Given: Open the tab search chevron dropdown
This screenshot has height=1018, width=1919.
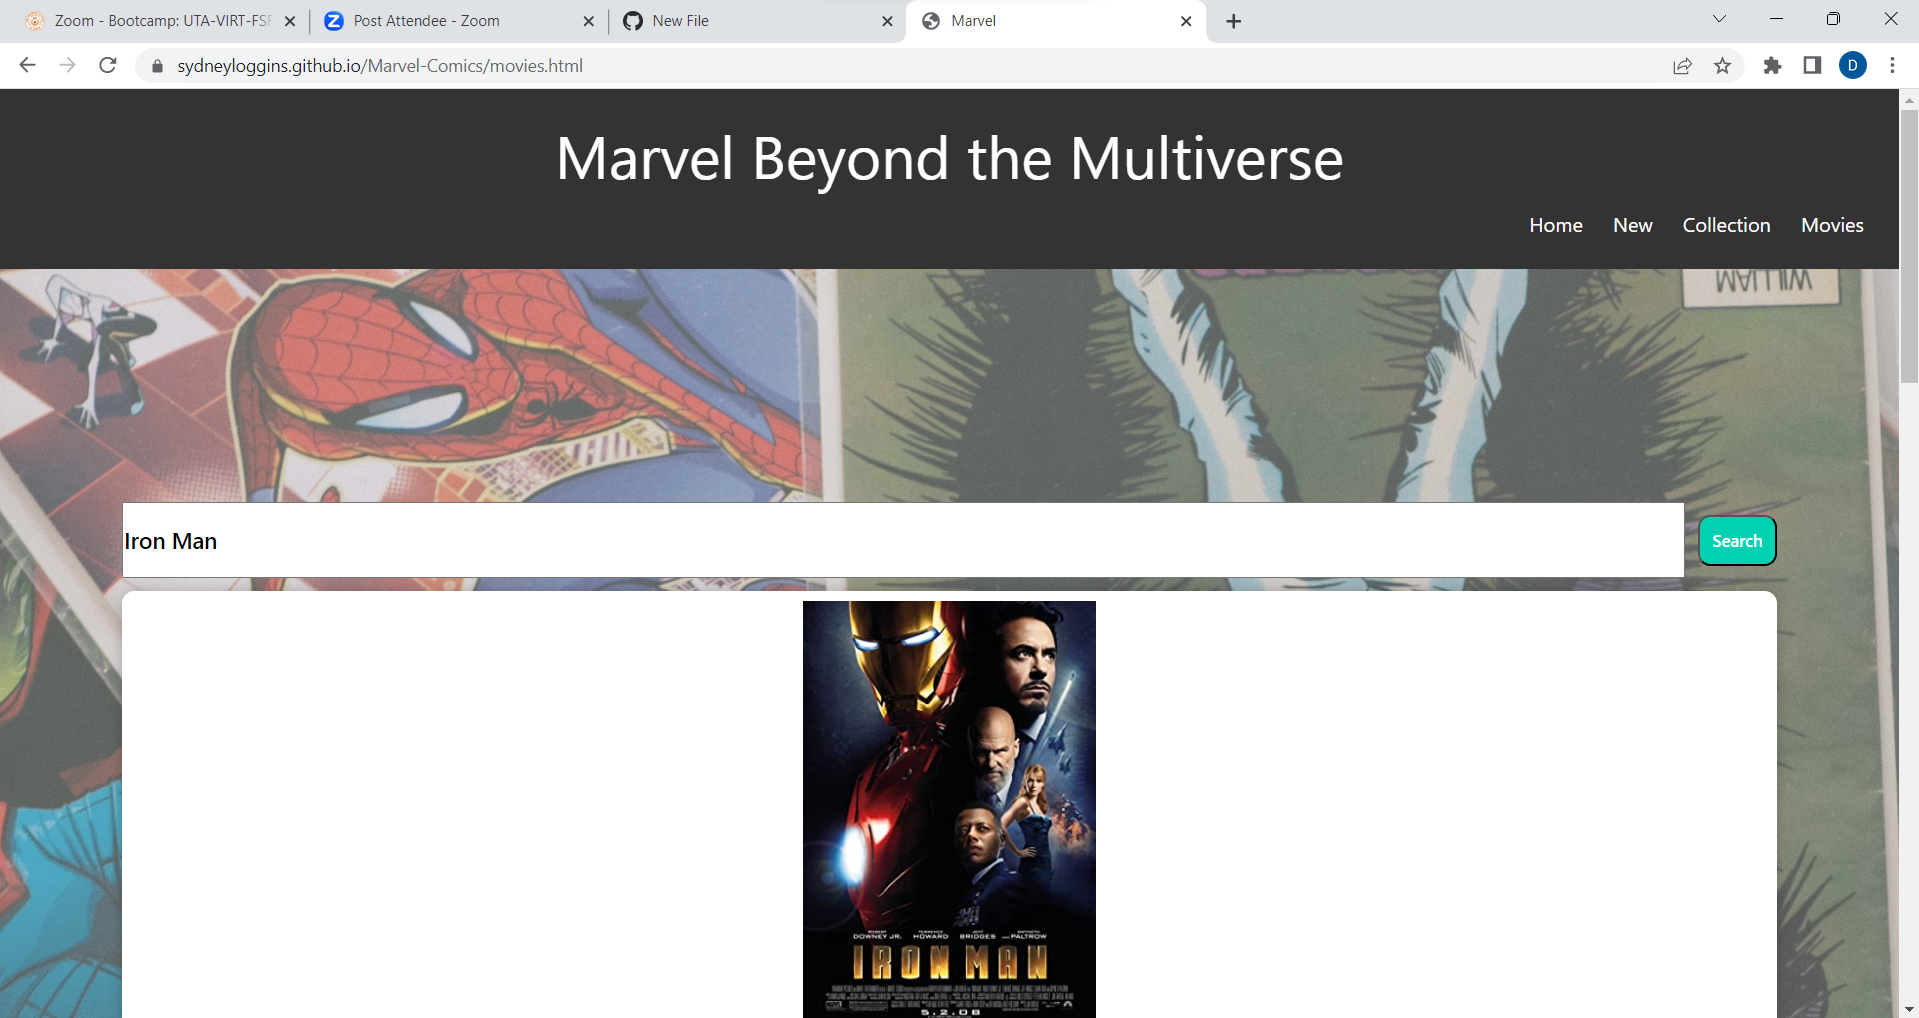Looking at the screenshot, I should (x=1718, y=18).
